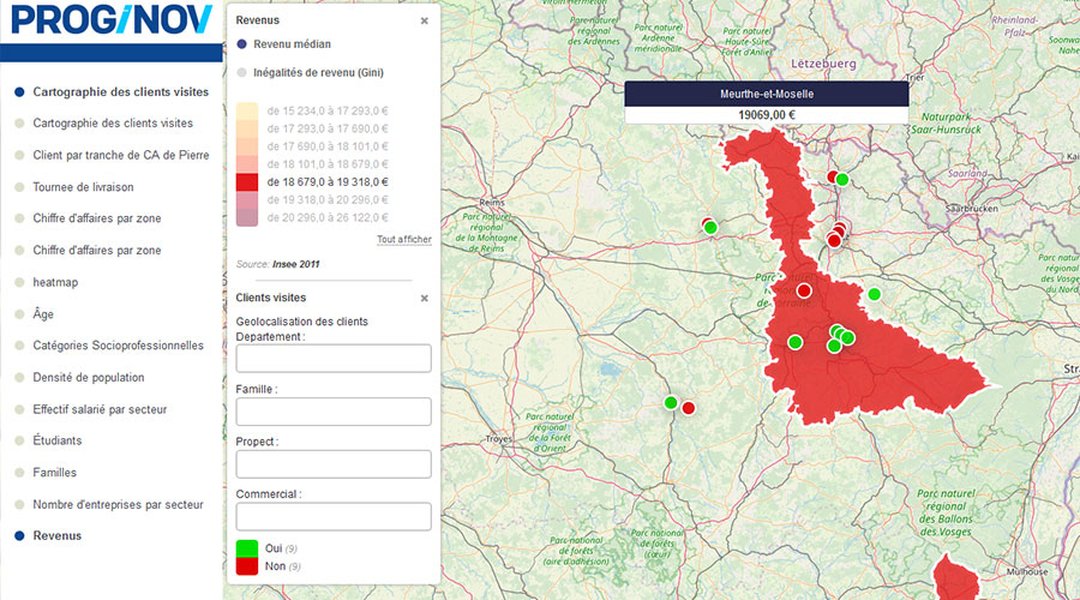Click the Lëtzebuerg map label

pyautogui.click(x=824, y=64)
